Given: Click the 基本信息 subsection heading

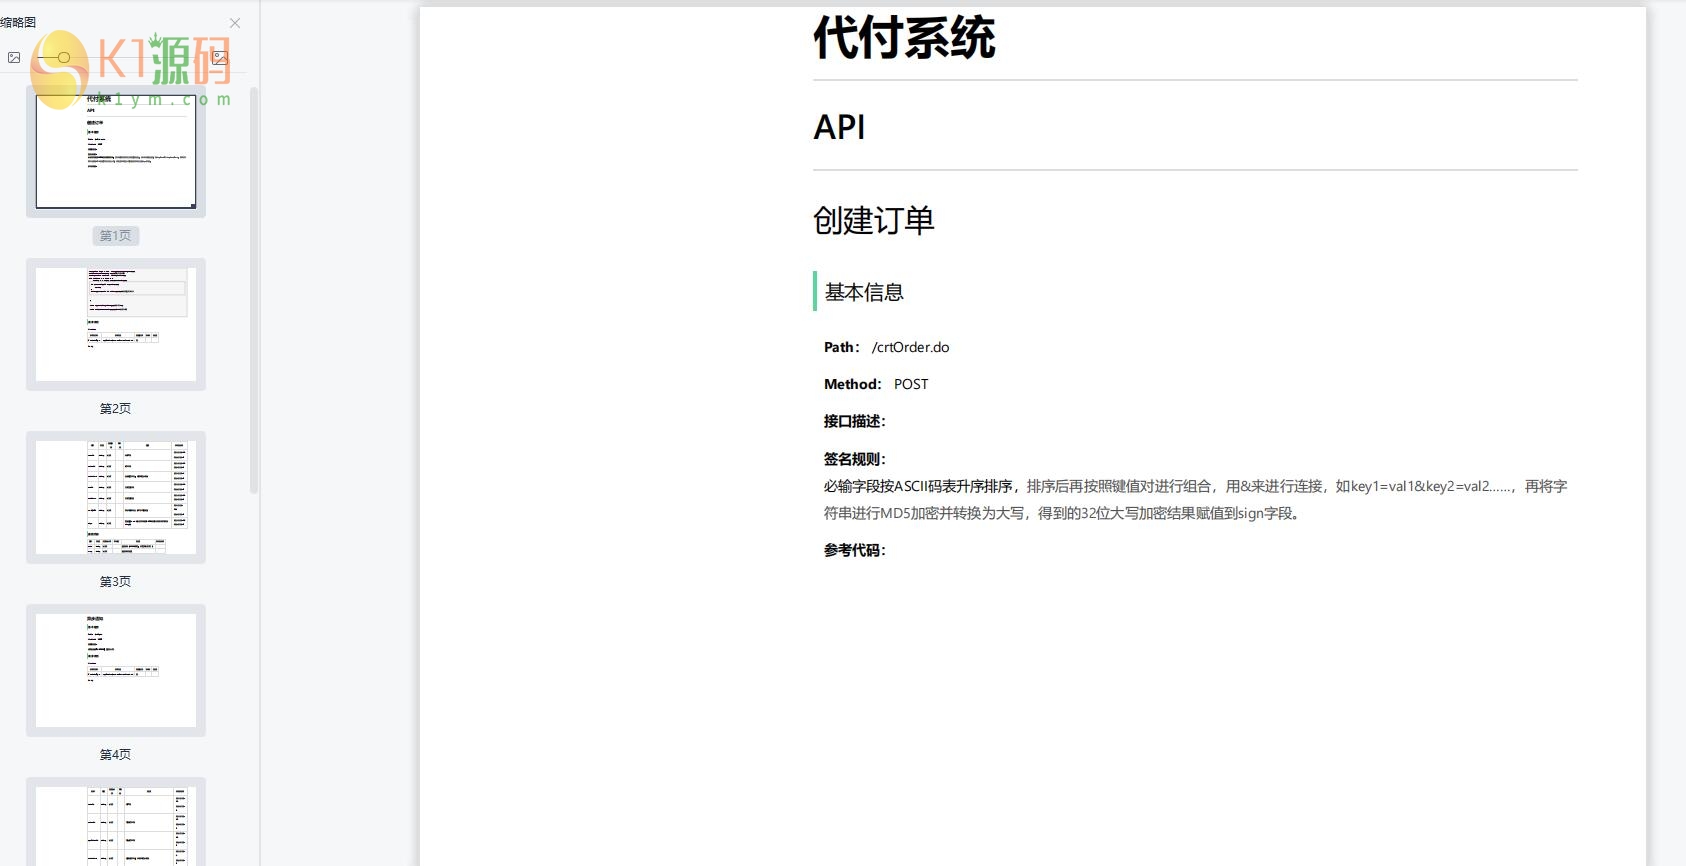Looking at the screenshot, I should point(864,292).
